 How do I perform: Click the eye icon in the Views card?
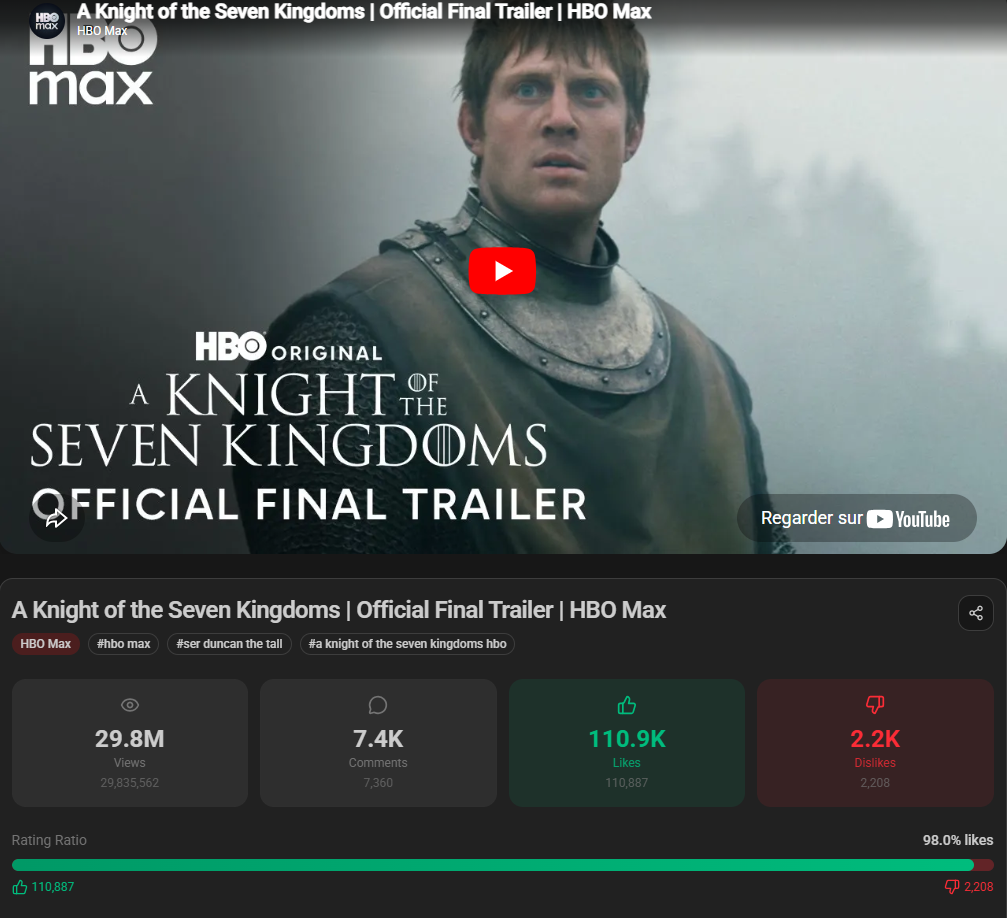tap(130, 705)
